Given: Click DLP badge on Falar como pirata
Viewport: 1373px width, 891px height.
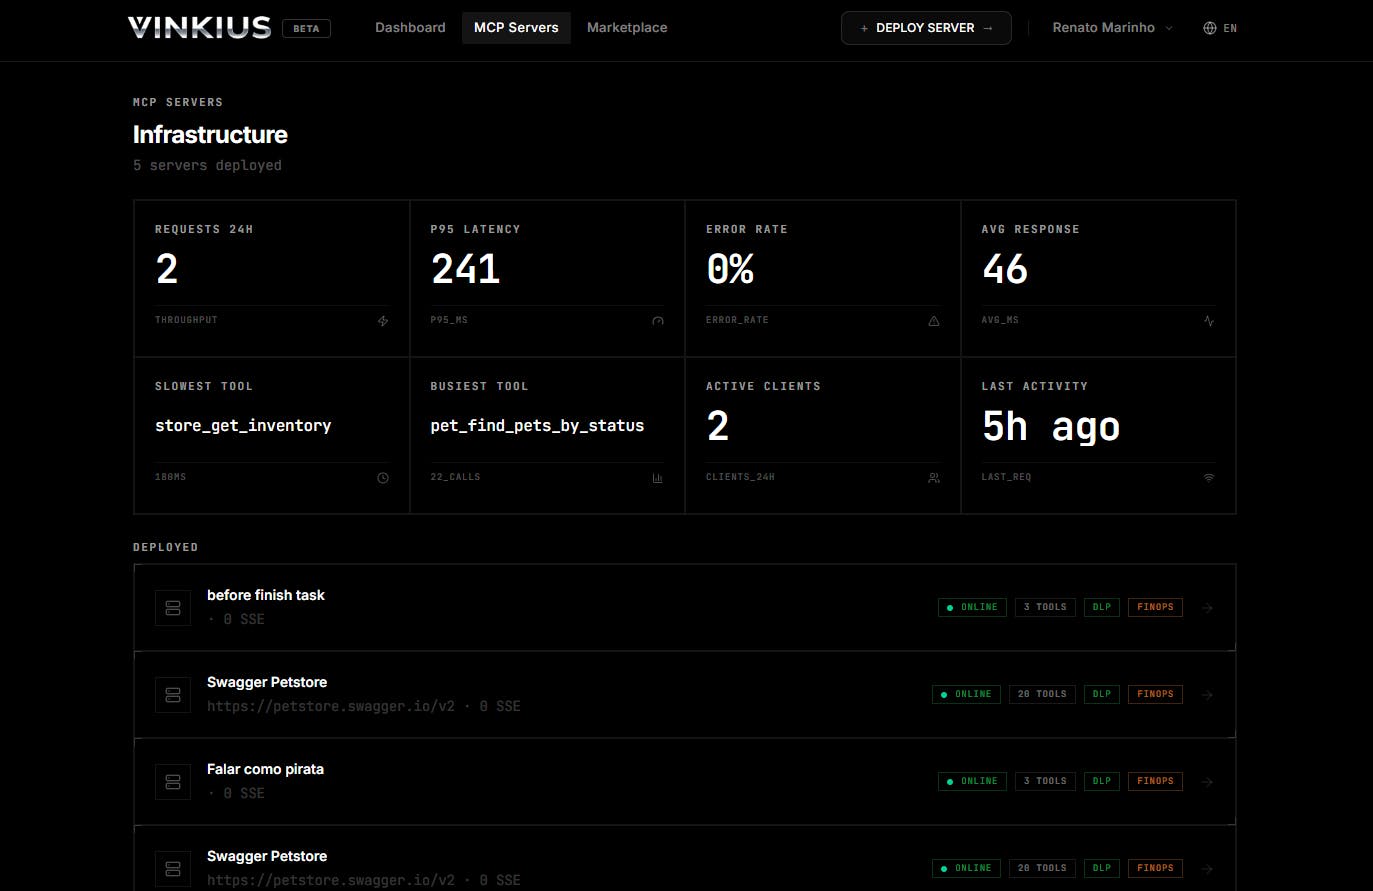Looking at the screenshot, I should coord(1102,781).
